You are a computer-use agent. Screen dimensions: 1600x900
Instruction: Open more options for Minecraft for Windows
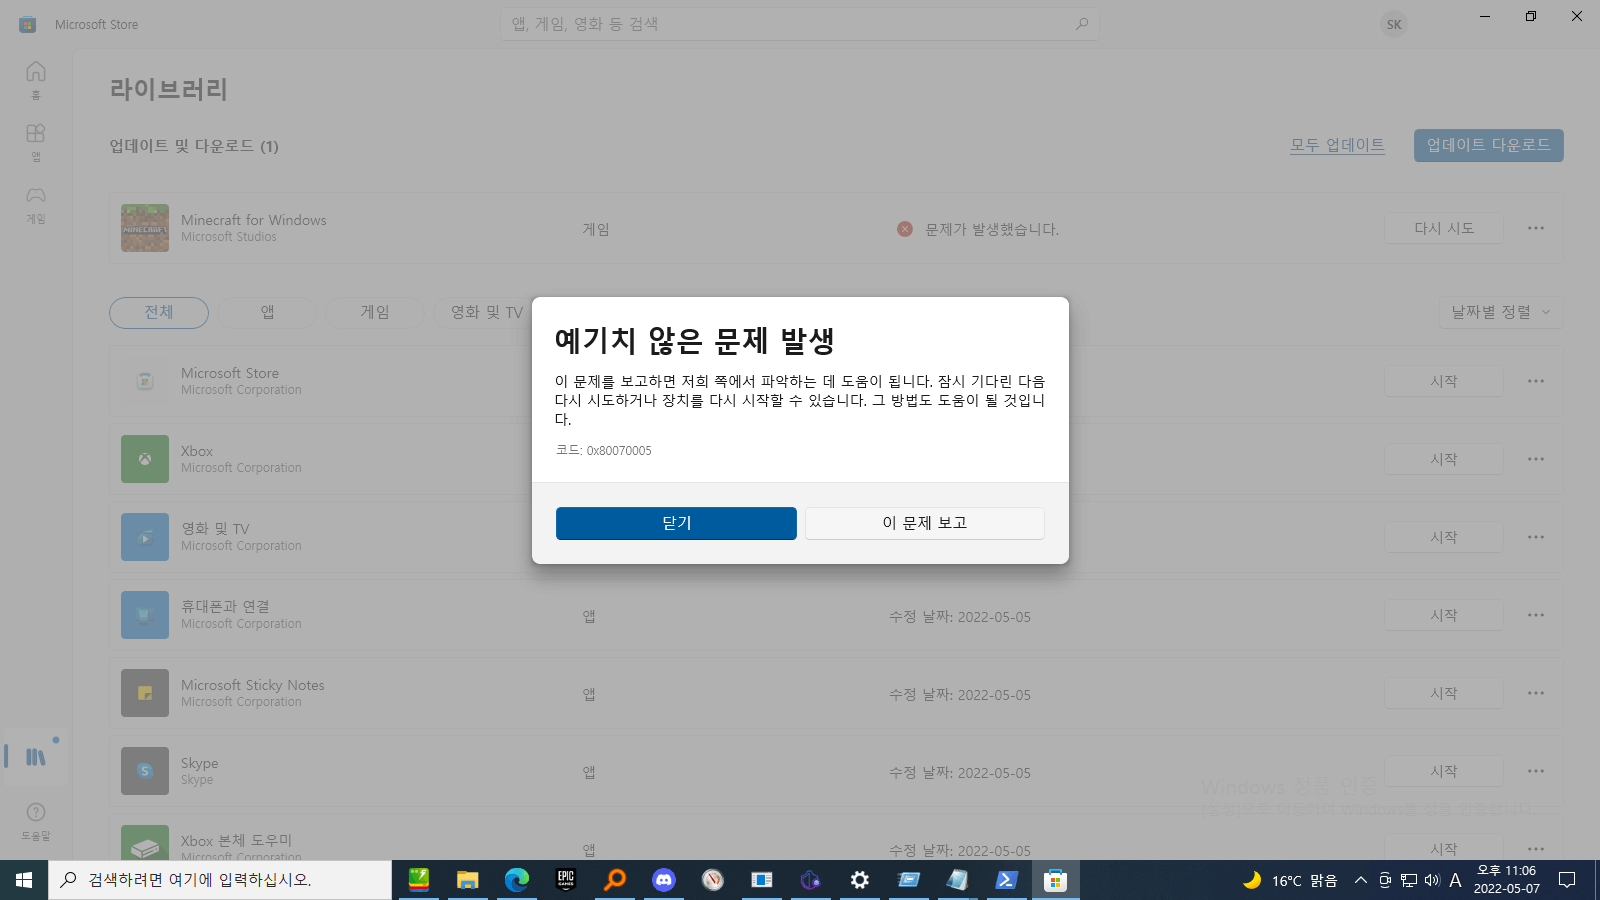pyautogui.click(x=1535, y=228)
